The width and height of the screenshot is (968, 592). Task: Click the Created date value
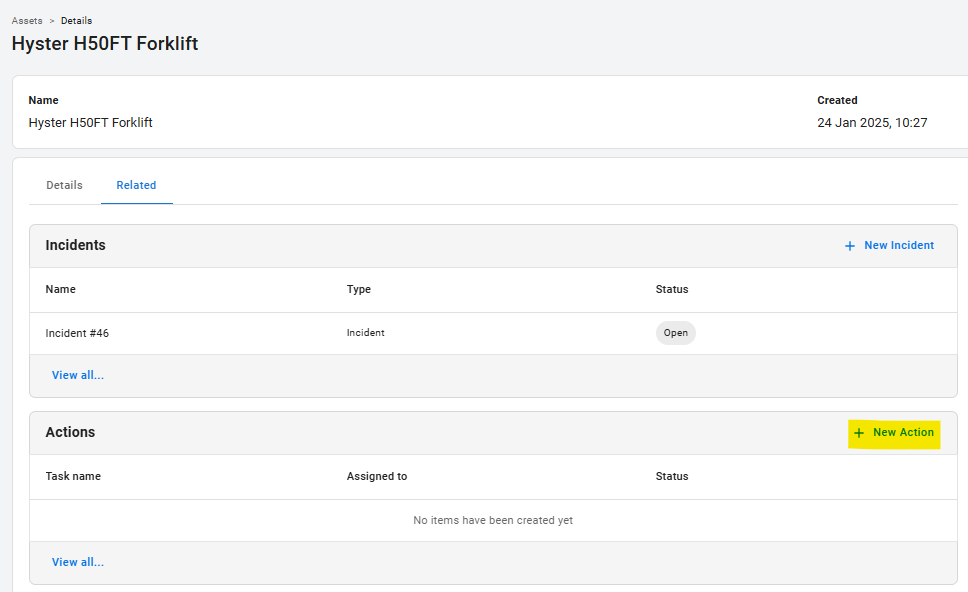(x=872, y=123)
